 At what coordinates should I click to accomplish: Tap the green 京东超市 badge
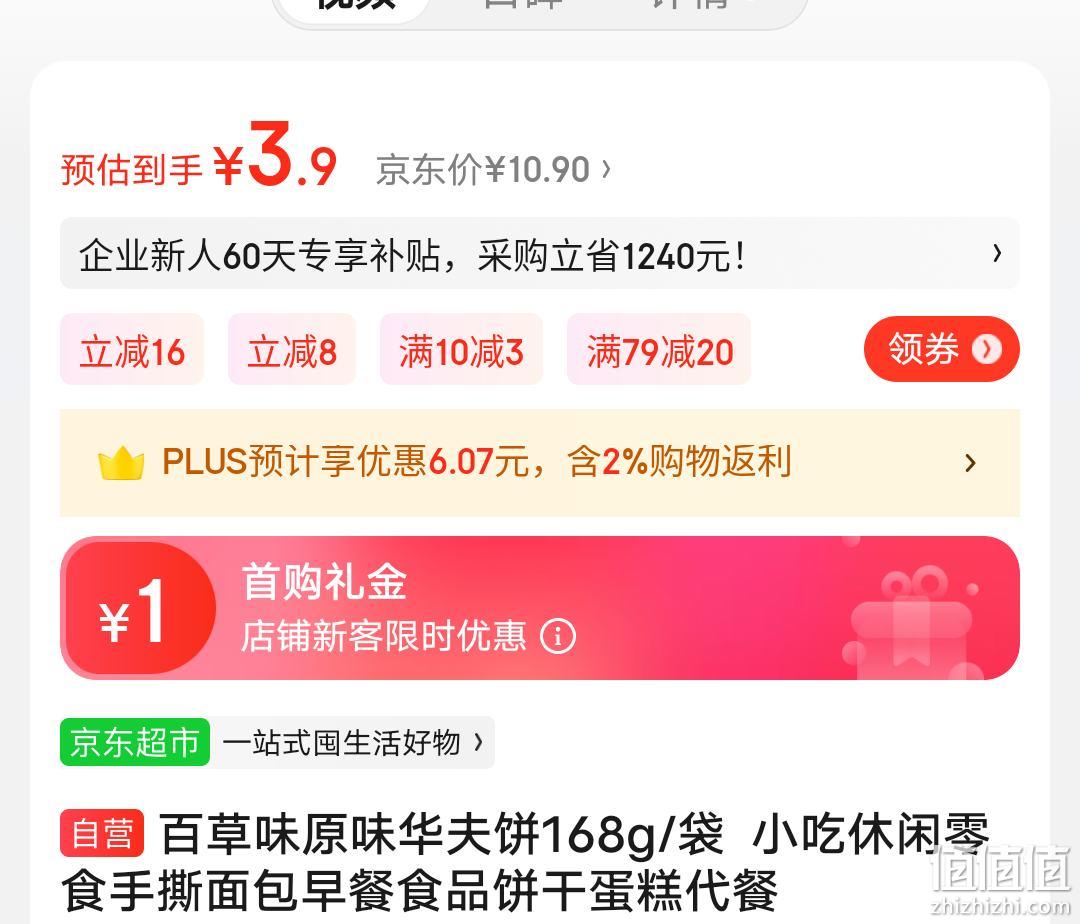[x=135, y=742]
